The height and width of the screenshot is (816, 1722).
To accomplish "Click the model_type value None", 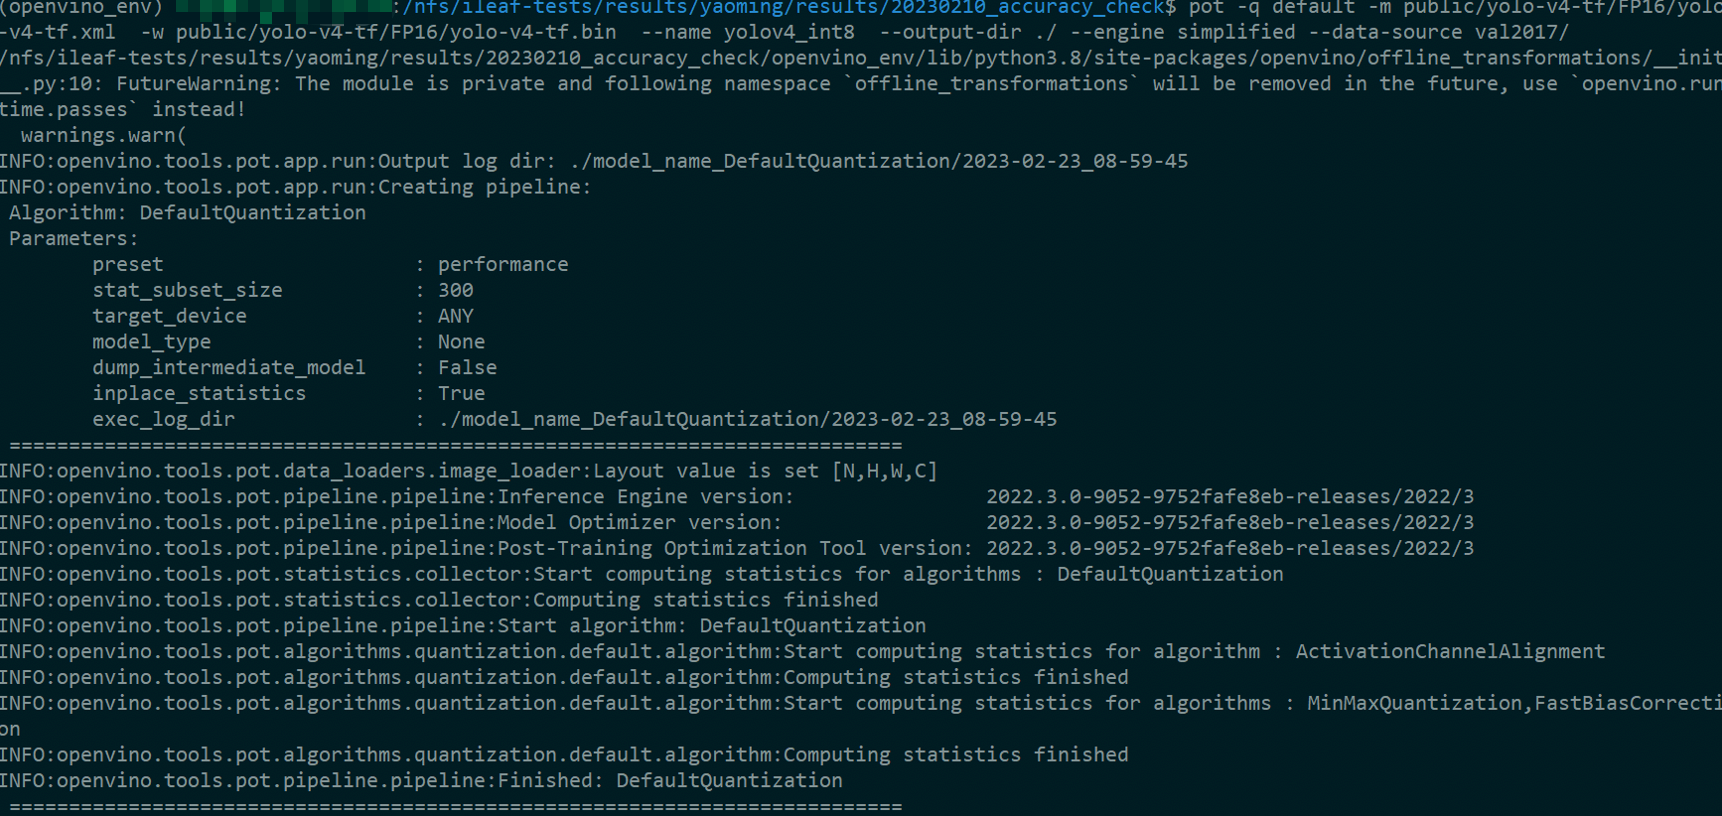I will tap(461, 342).
